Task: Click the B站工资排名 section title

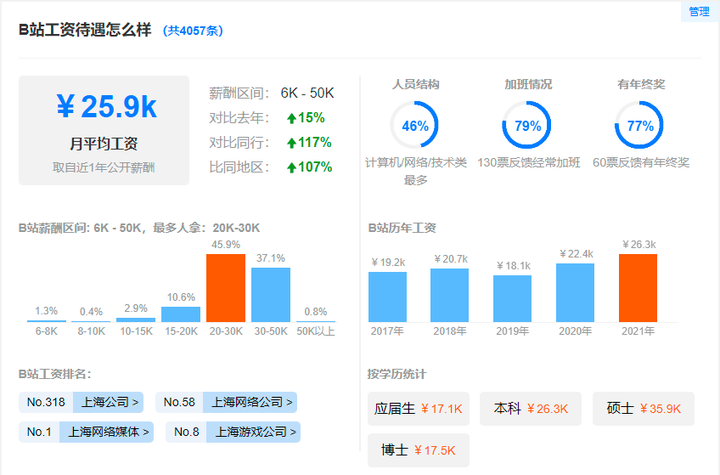Action: 55,374
